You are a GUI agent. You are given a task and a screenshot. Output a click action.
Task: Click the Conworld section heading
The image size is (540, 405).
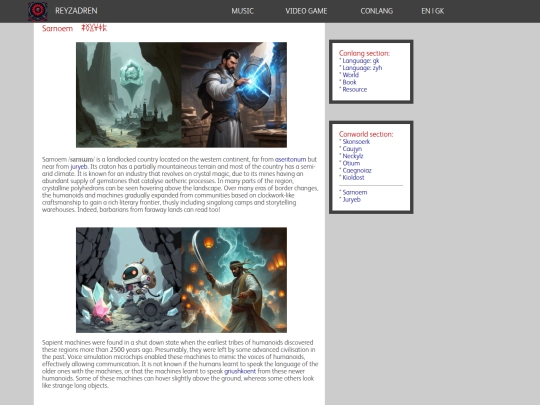coord(366,134)
